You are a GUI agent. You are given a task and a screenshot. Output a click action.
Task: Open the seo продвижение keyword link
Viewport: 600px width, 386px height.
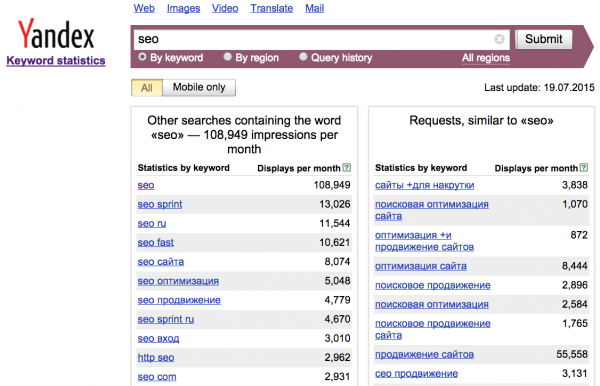[x=179, y=300]
